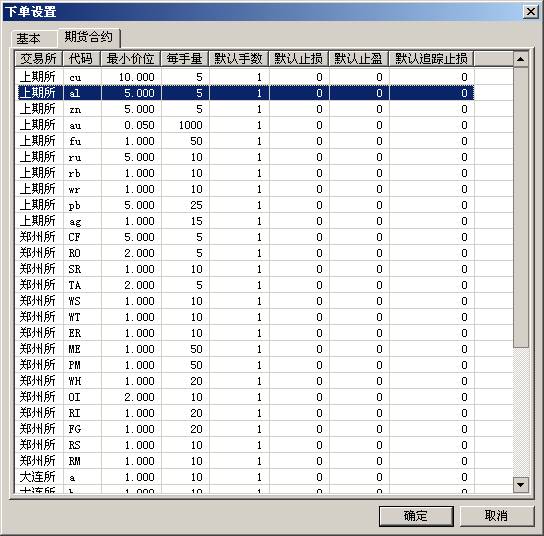544x536 pixels.
Task: Select the 大连所 a contract row
Action: (x=246, y=477)
